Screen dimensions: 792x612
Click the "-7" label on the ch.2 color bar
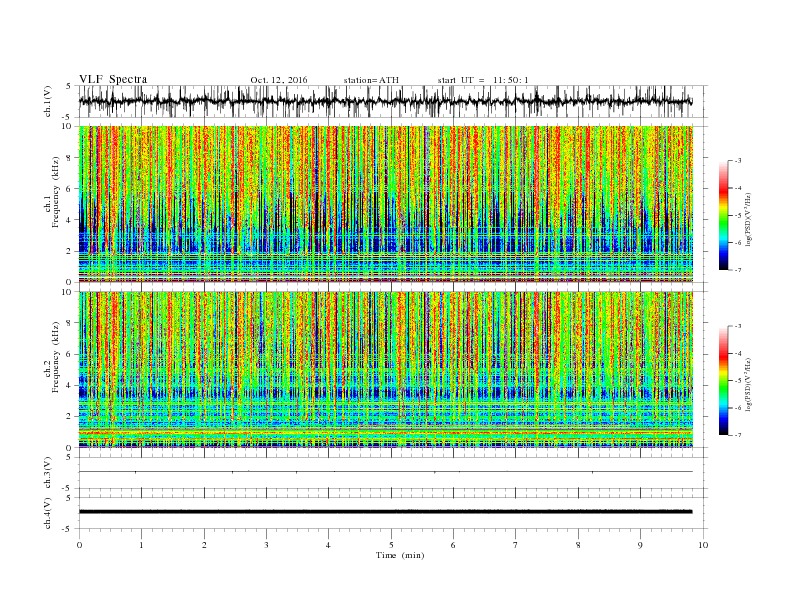pos(737,435)
